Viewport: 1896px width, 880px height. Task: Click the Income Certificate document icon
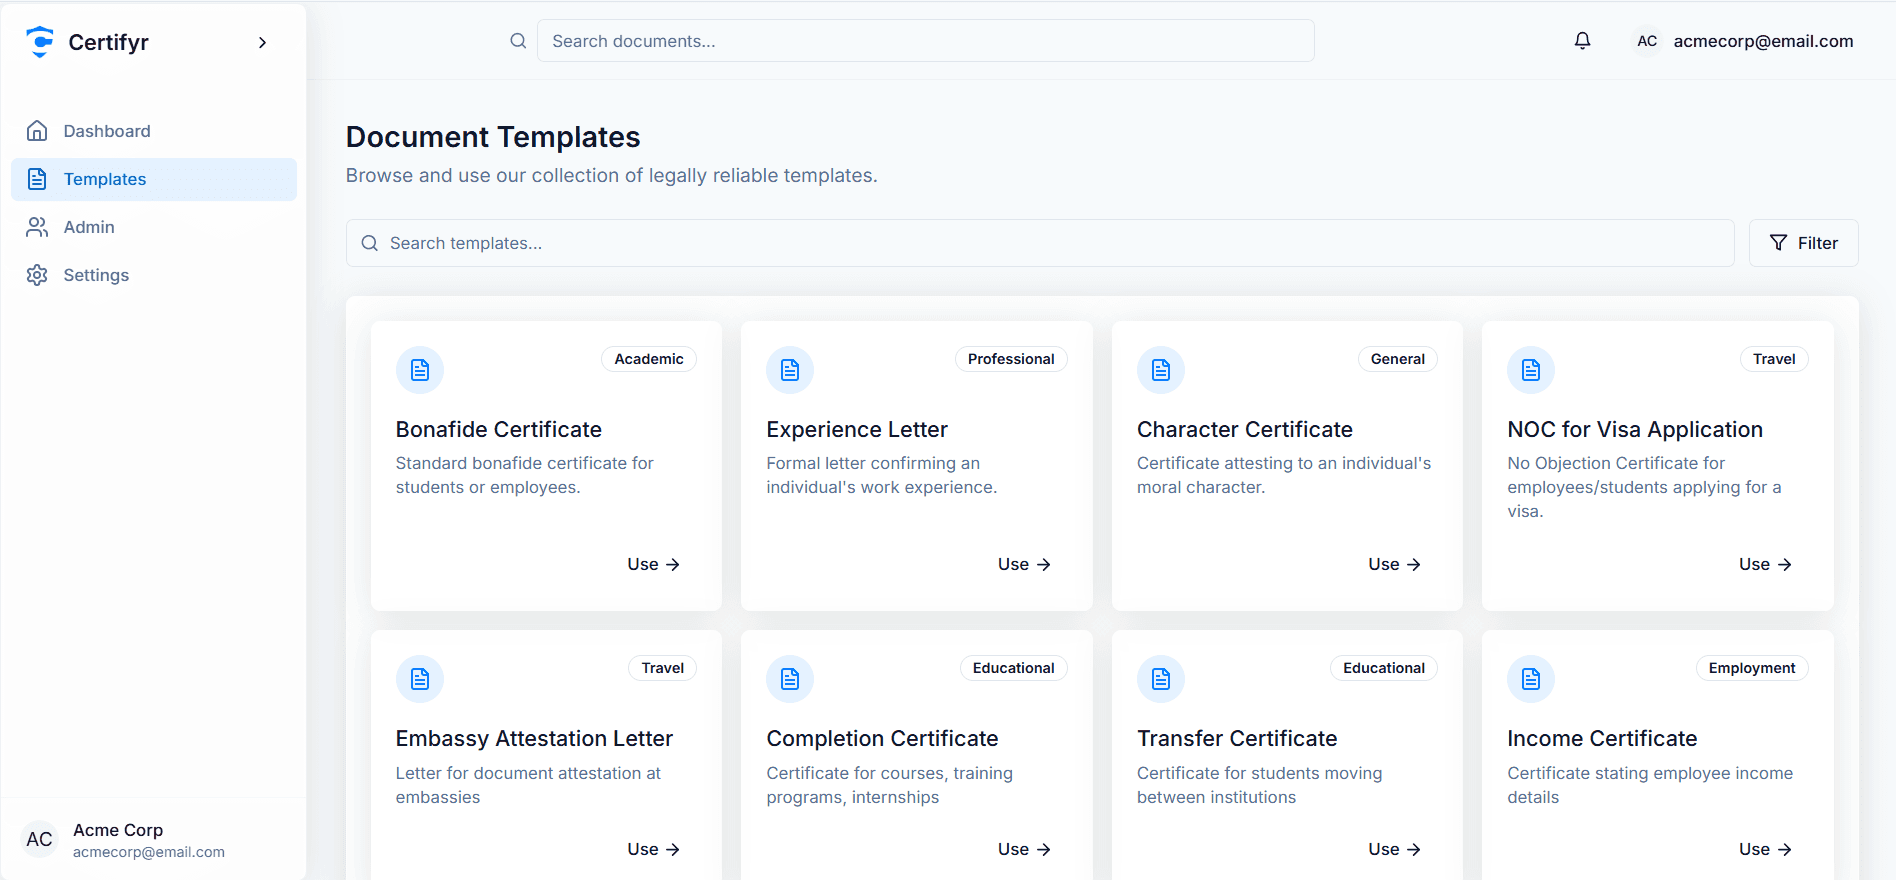1531,679
